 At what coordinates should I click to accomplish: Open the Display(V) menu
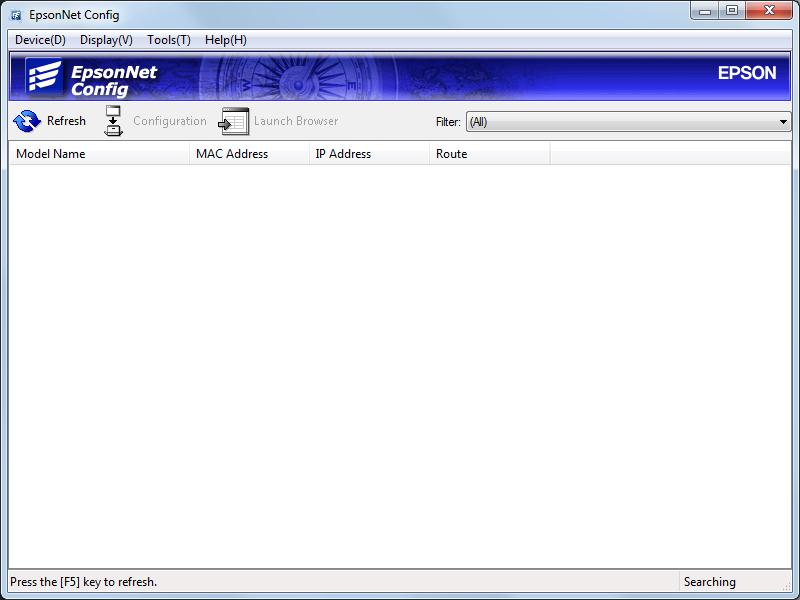(106, 40)
